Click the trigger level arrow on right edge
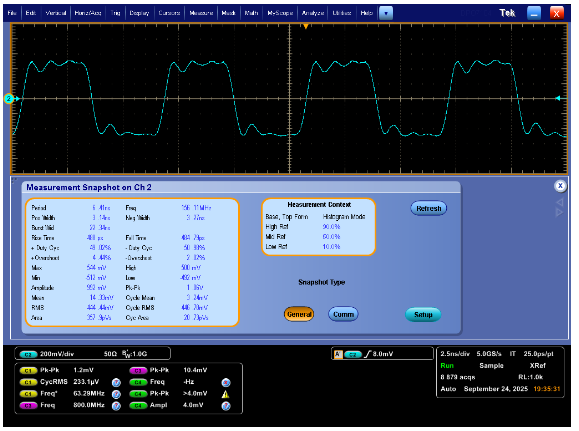Screen dimensions: 579x431 [558, 98]
